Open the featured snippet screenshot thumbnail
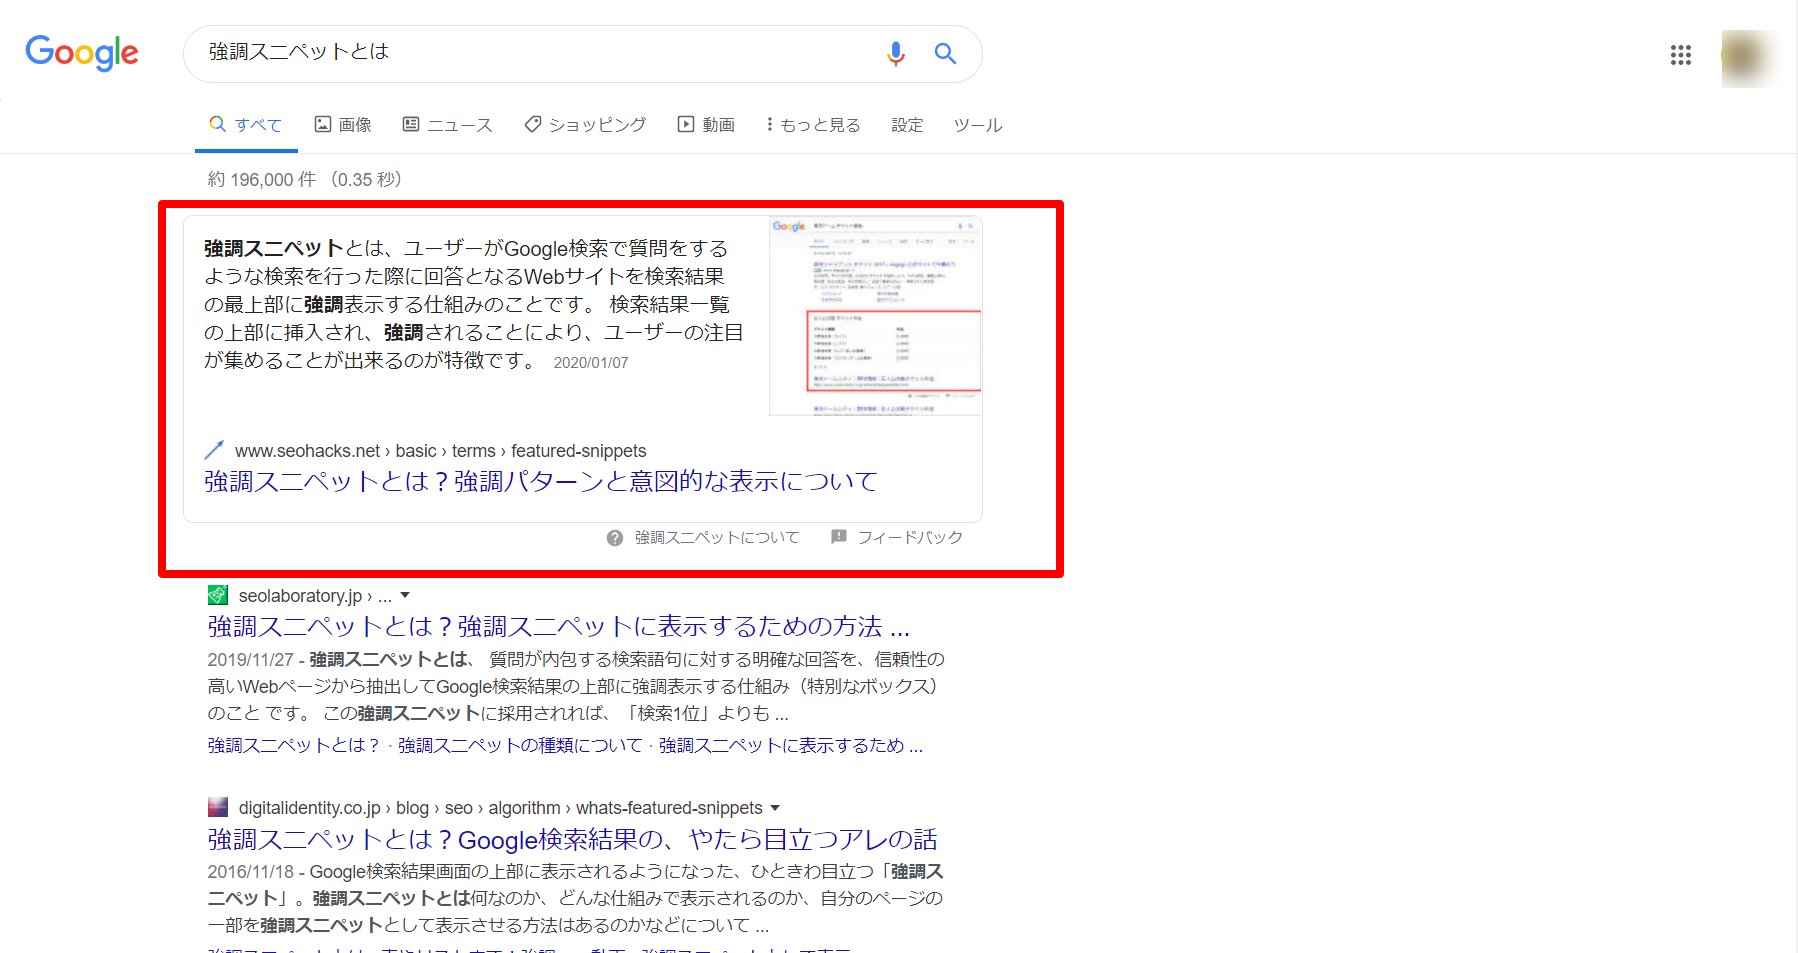The height and width of the screenshot is (953, 1798). click(875, 316)
